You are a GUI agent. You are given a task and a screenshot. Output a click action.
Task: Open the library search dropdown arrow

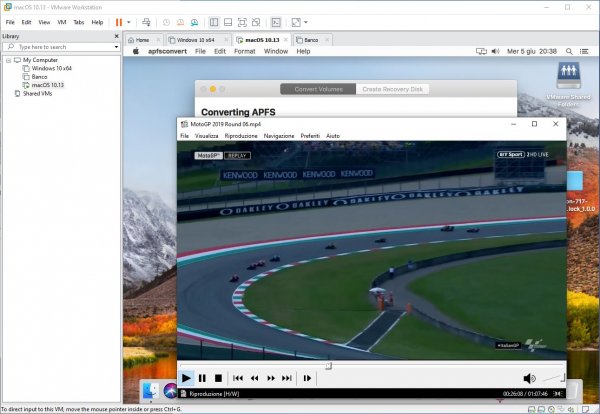115,46
